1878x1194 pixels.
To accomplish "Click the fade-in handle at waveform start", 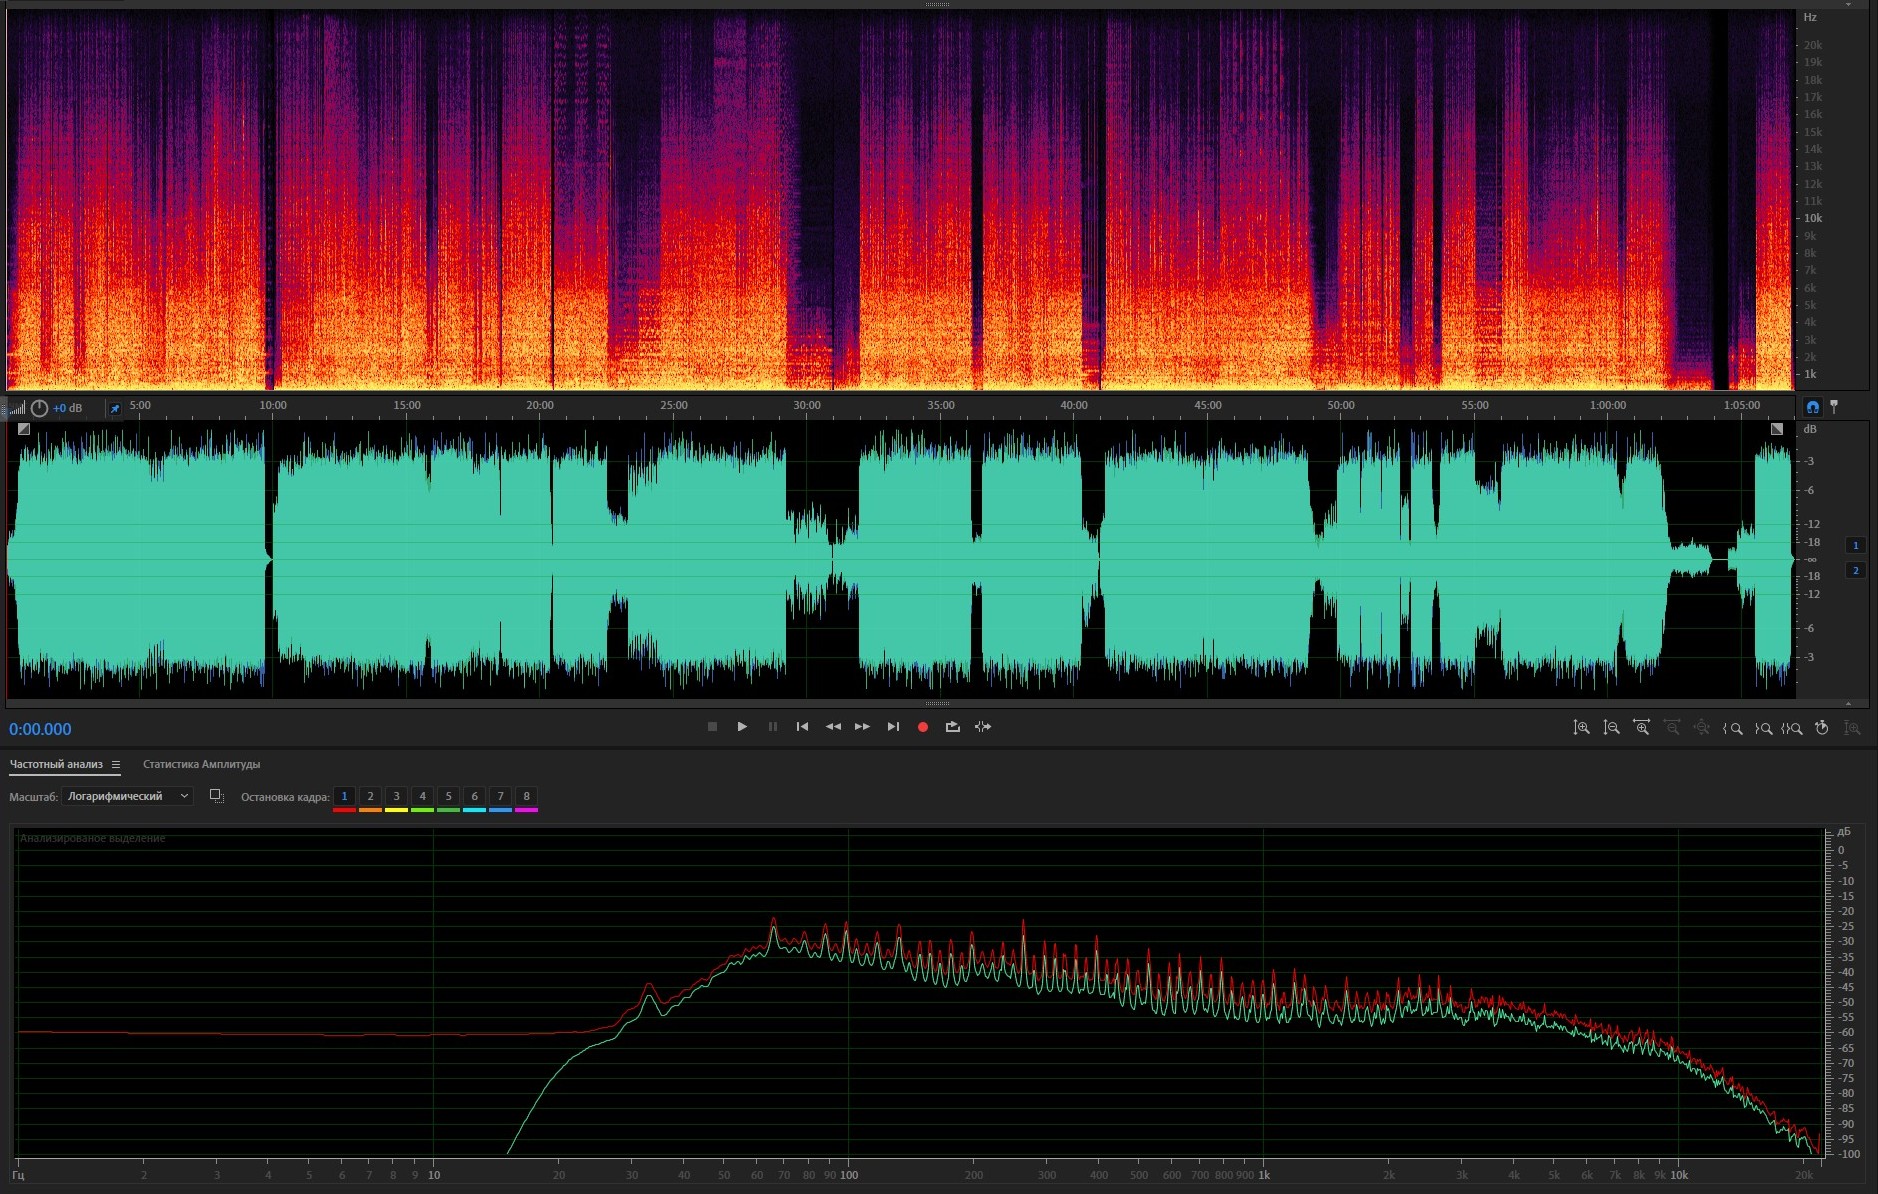I will tap(24, 429).
